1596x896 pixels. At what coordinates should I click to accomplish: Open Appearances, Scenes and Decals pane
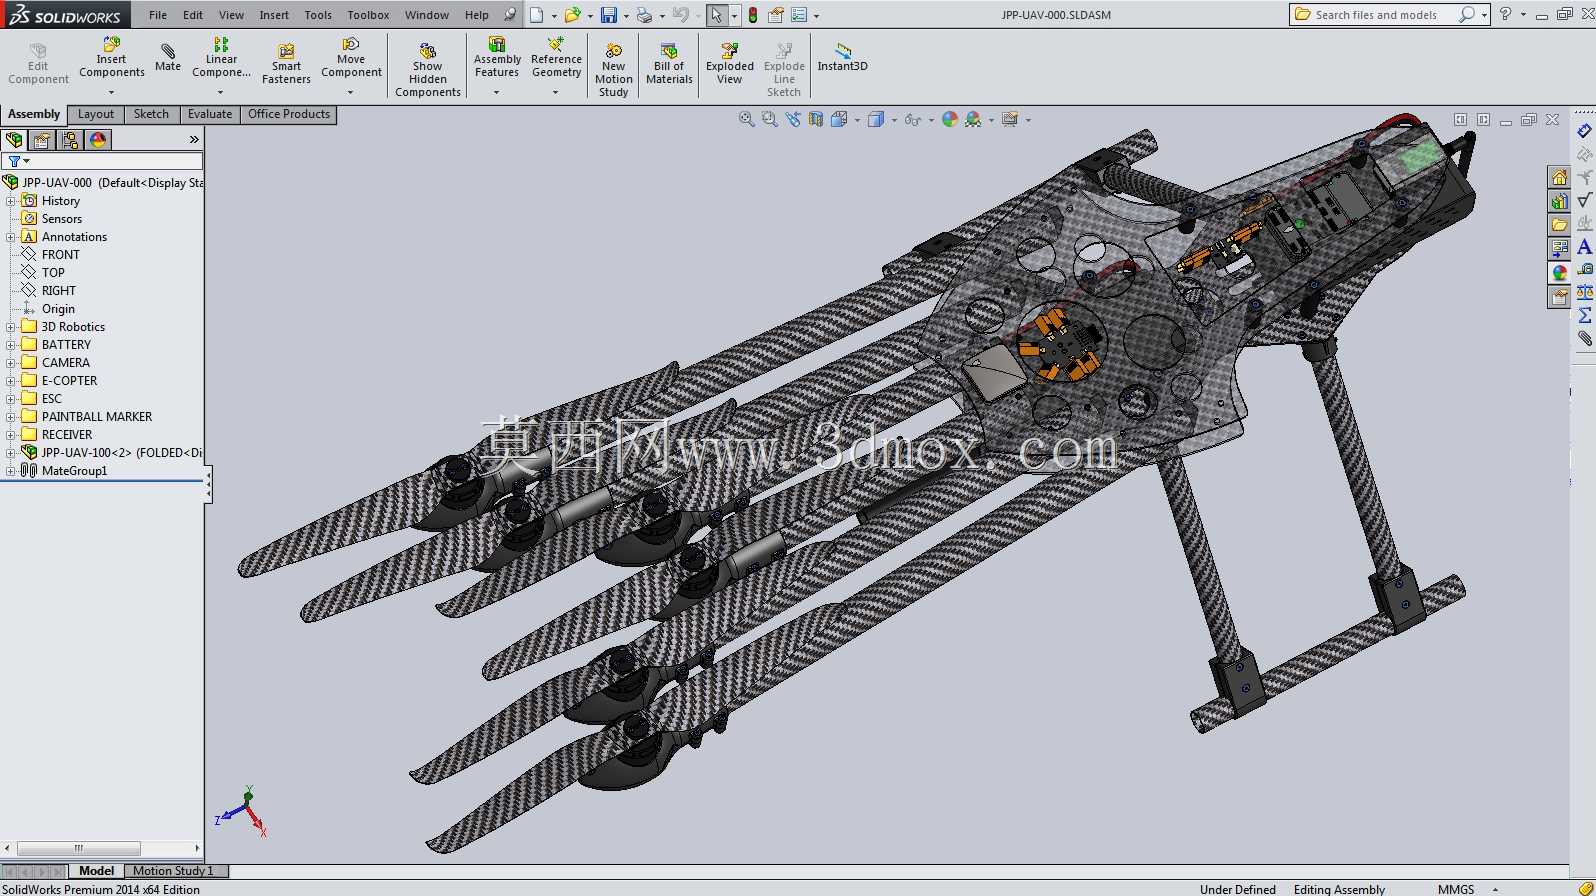[x=1559, y=273]
